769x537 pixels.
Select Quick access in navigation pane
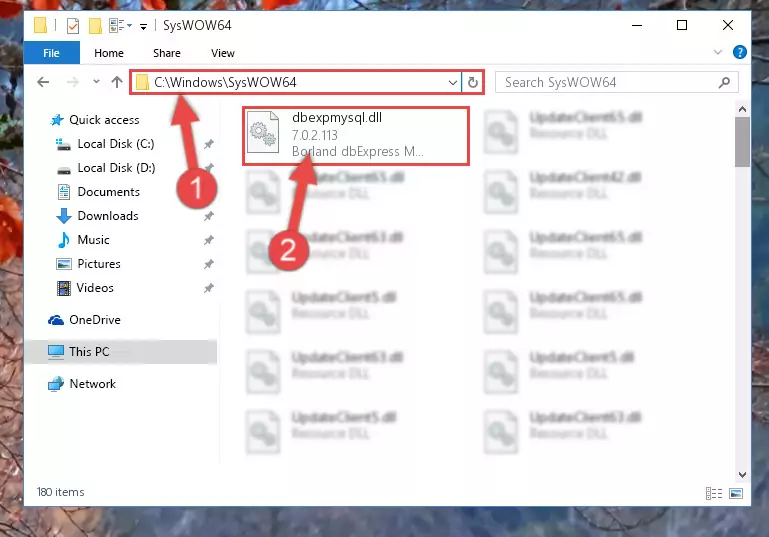coord(104,120)
